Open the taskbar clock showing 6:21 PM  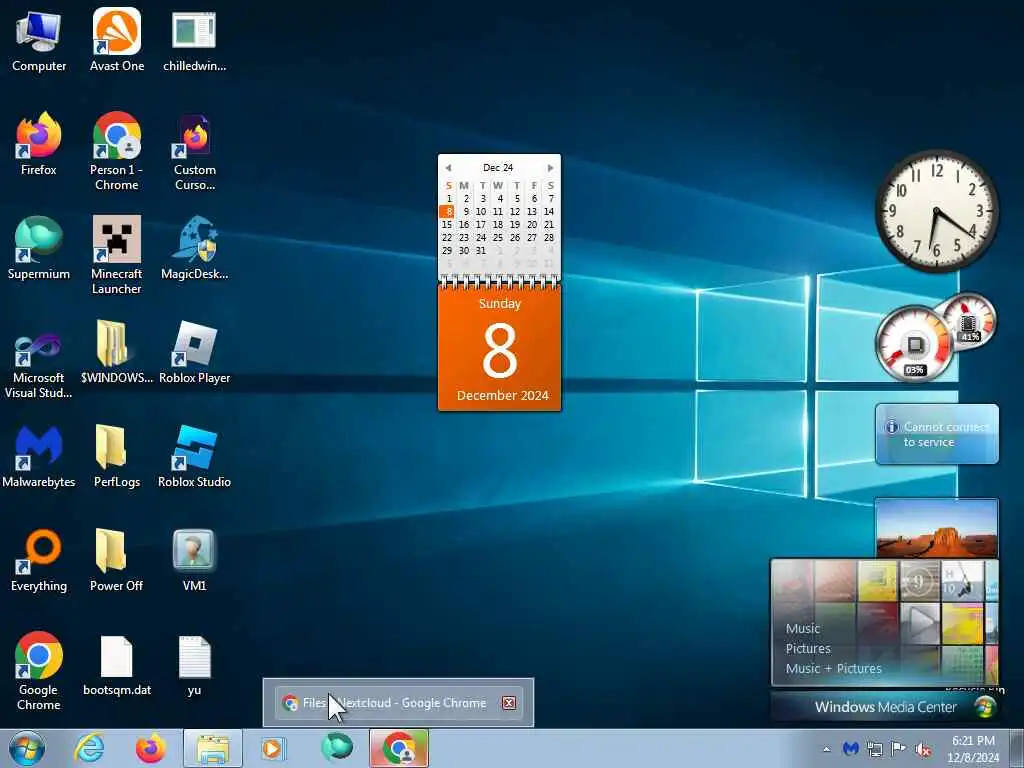pos(973,749)
